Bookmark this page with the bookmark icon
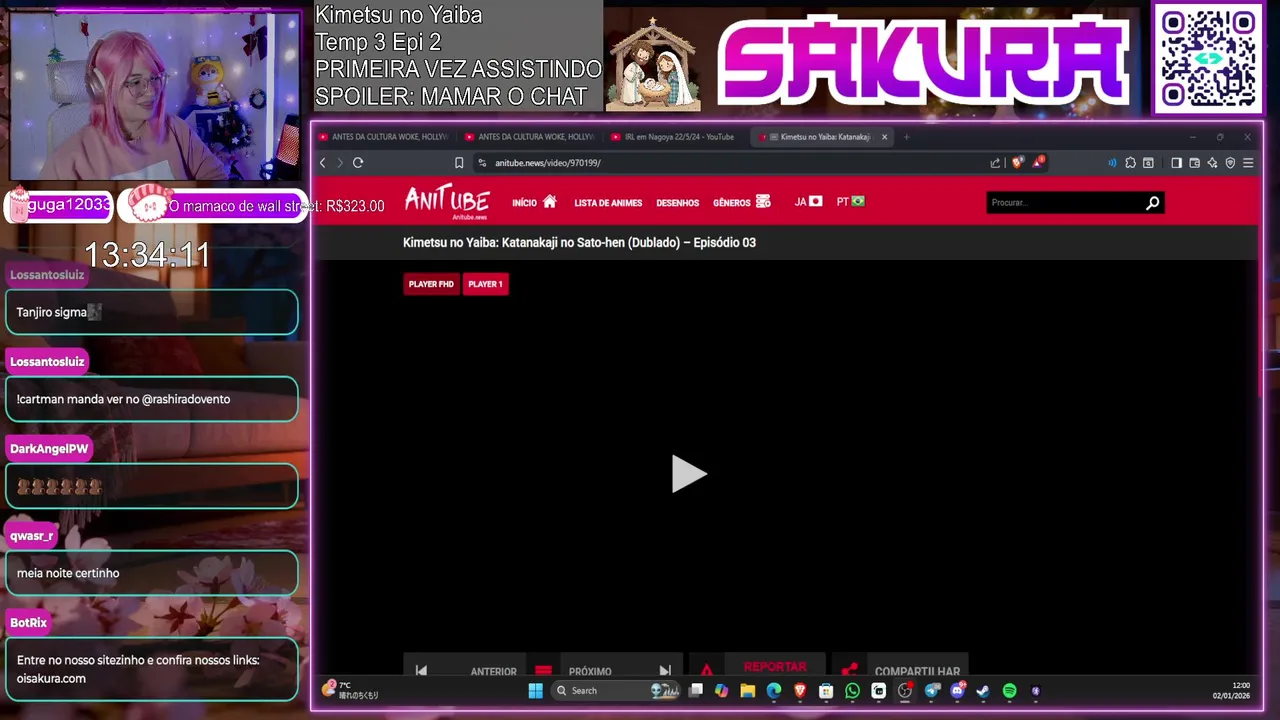This screenshot has height=720, width=1280. click(459, 163)
